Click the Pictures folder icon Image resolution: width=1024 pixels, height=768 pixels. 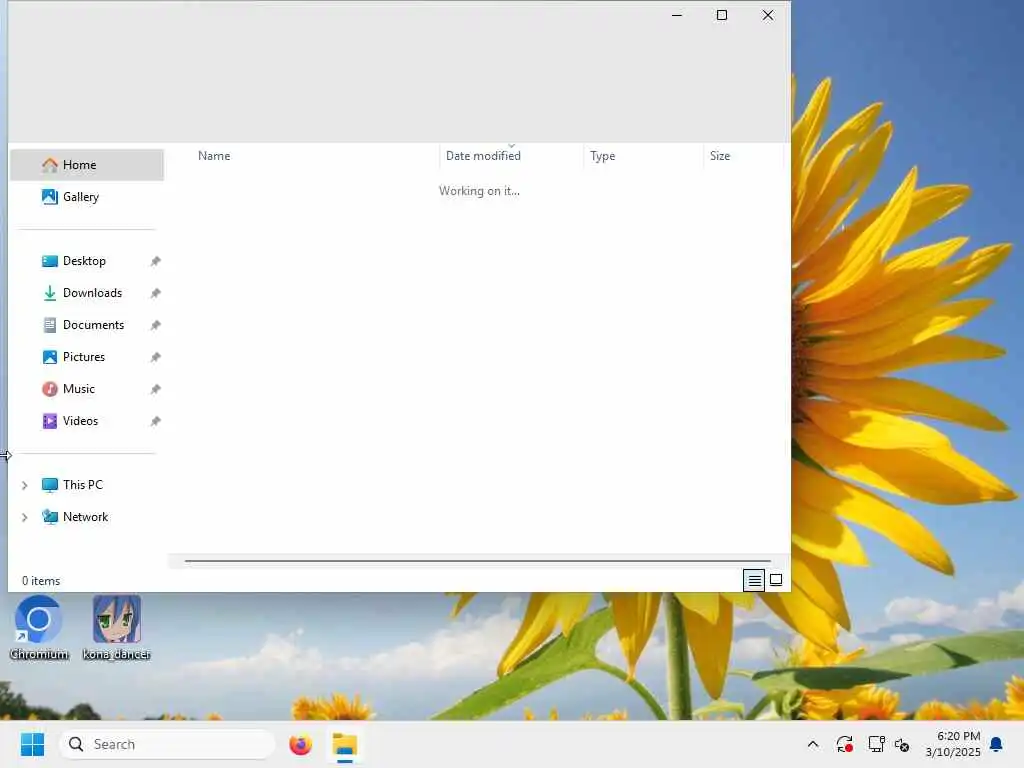[50, 357]
